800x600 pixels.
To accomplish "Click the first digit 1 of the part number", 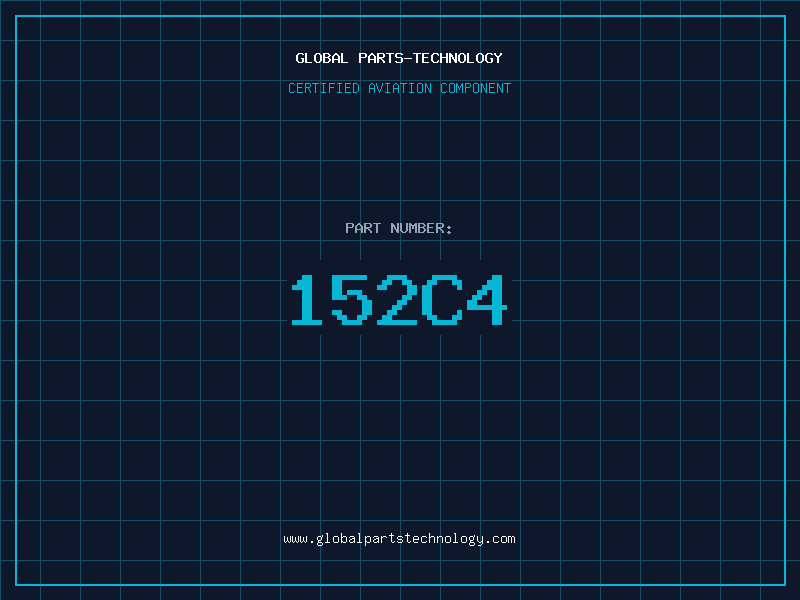I will tap(307, 300).
